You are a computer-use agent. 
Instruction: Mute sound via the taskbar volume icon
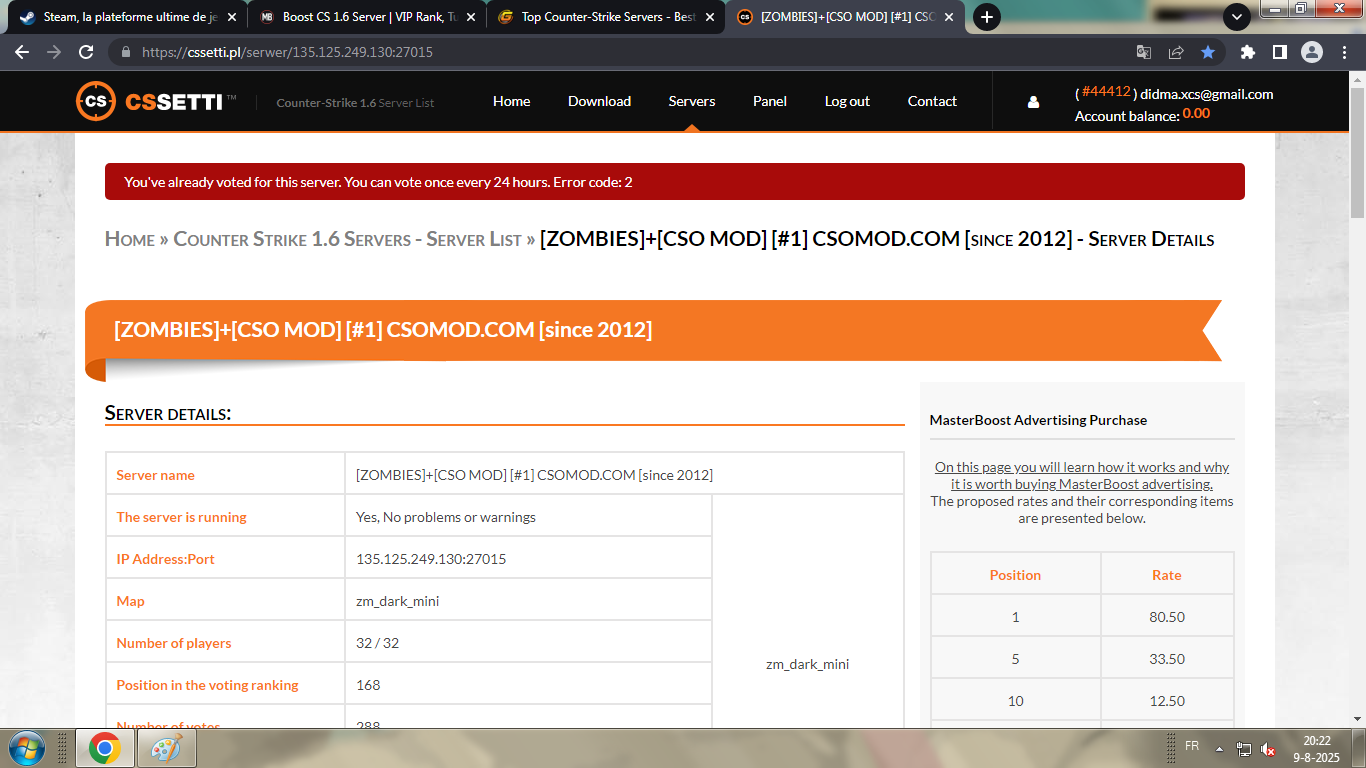click(x=1267, y=748)
